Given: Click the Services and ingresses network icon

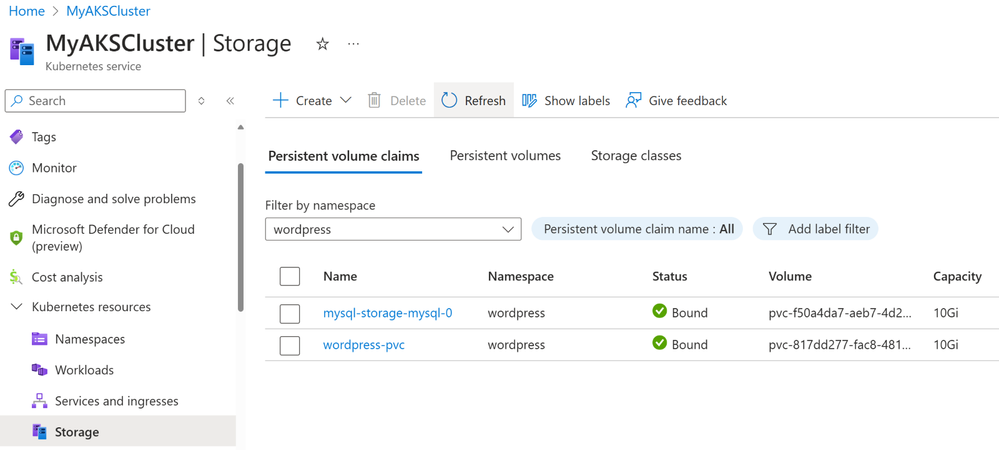Looking at the screenshot, I should point(40,401).
